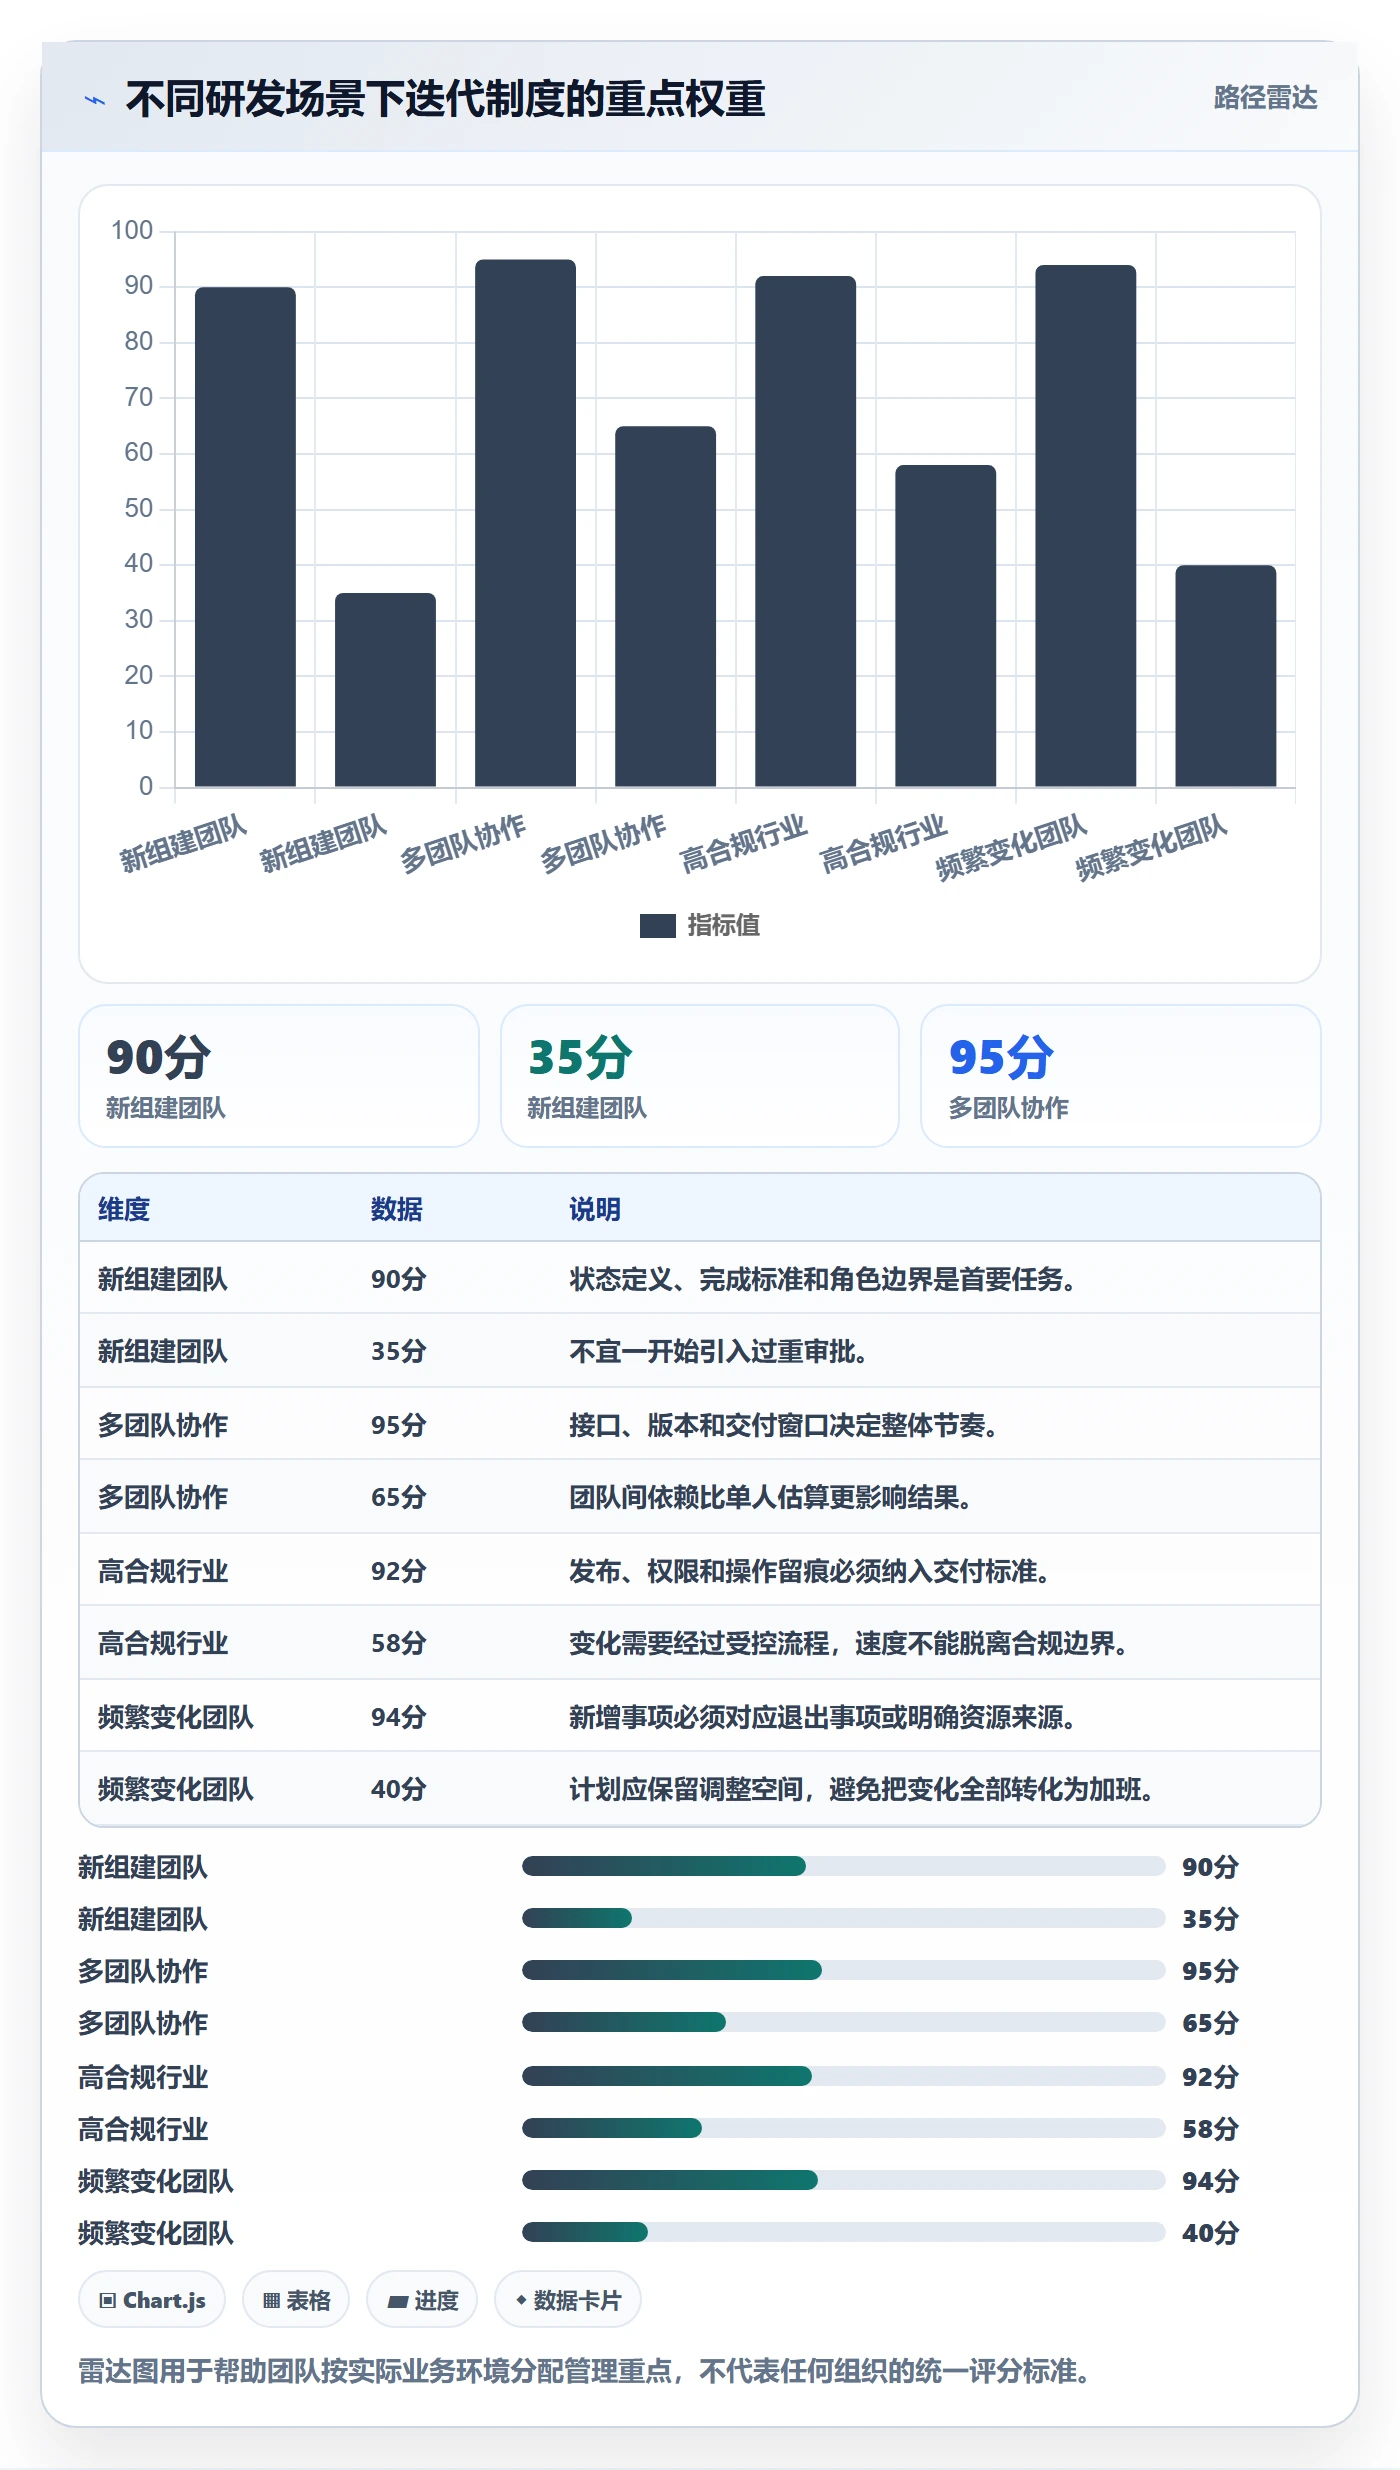Click the progress bar labeled 35分
Screen dimensions: 1400x2470
coord(843,1918)
